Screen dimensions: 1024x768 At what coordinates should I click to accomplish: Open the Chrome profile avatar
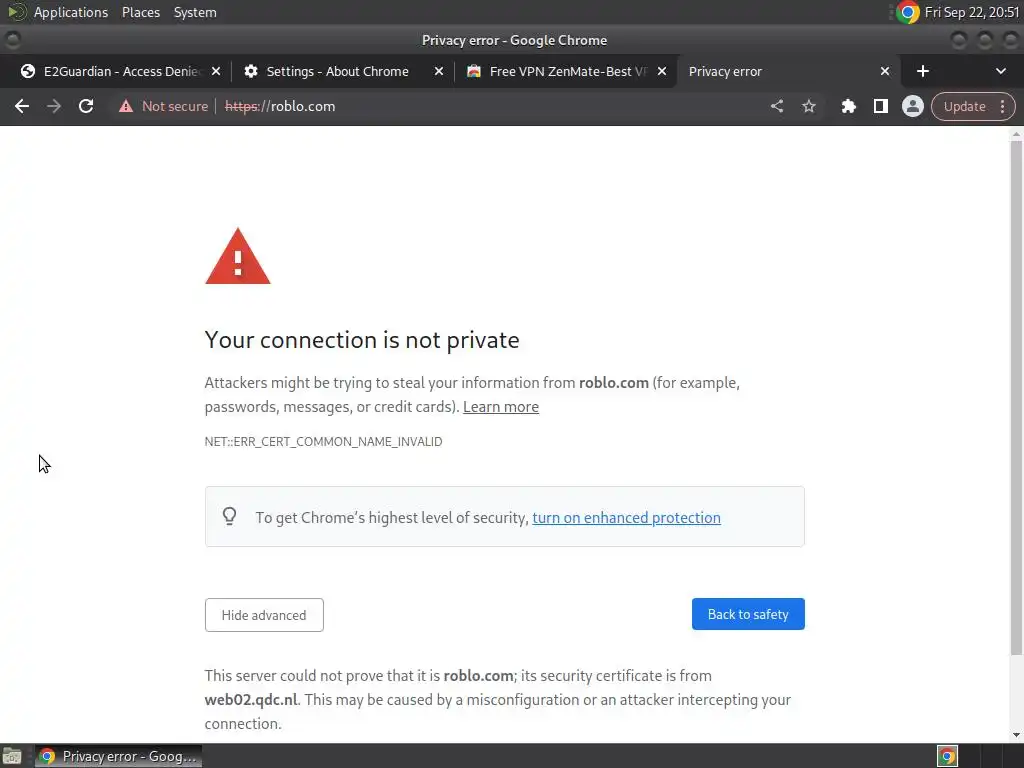coord(912,106)
